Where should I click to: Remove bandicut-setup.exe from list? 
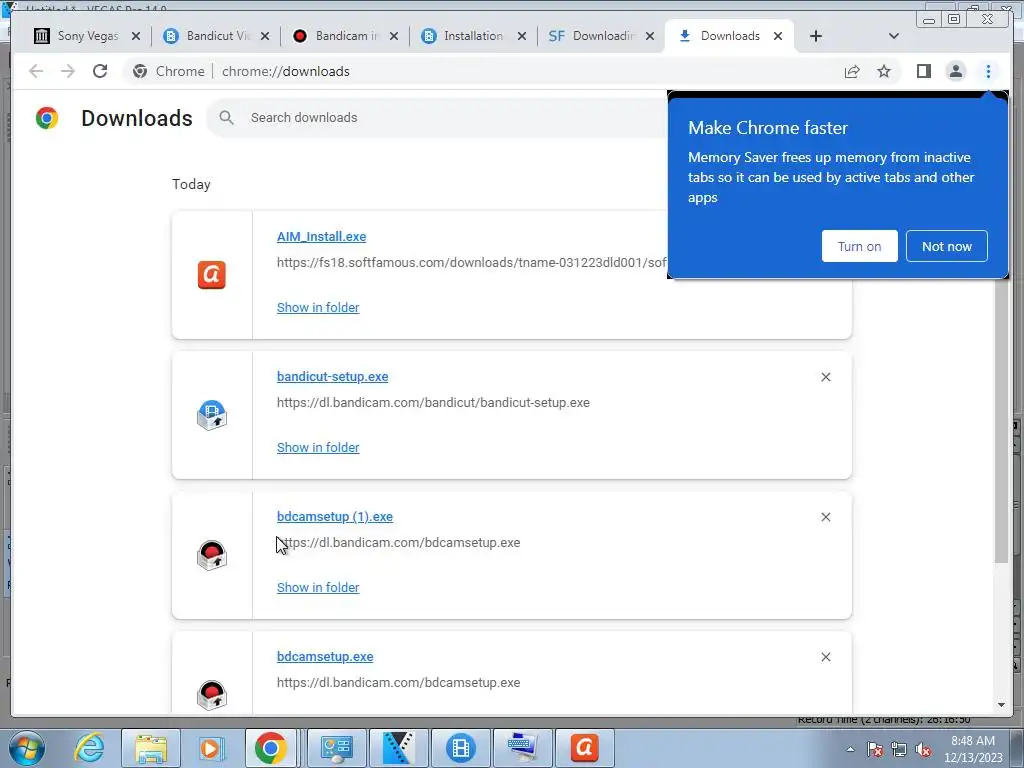(x=825, y=377)
